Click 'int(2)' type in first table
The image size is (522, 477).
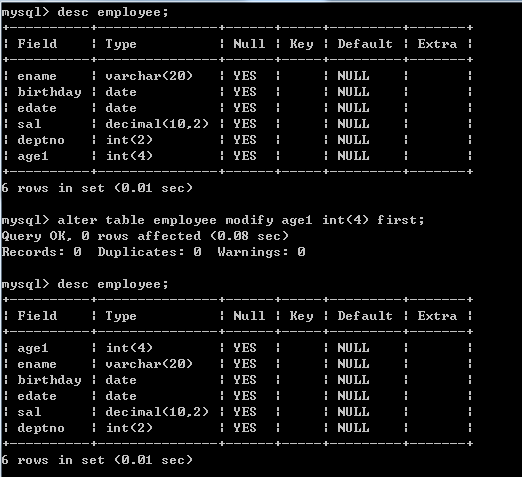pyautogui.click(x=129, y=140)
